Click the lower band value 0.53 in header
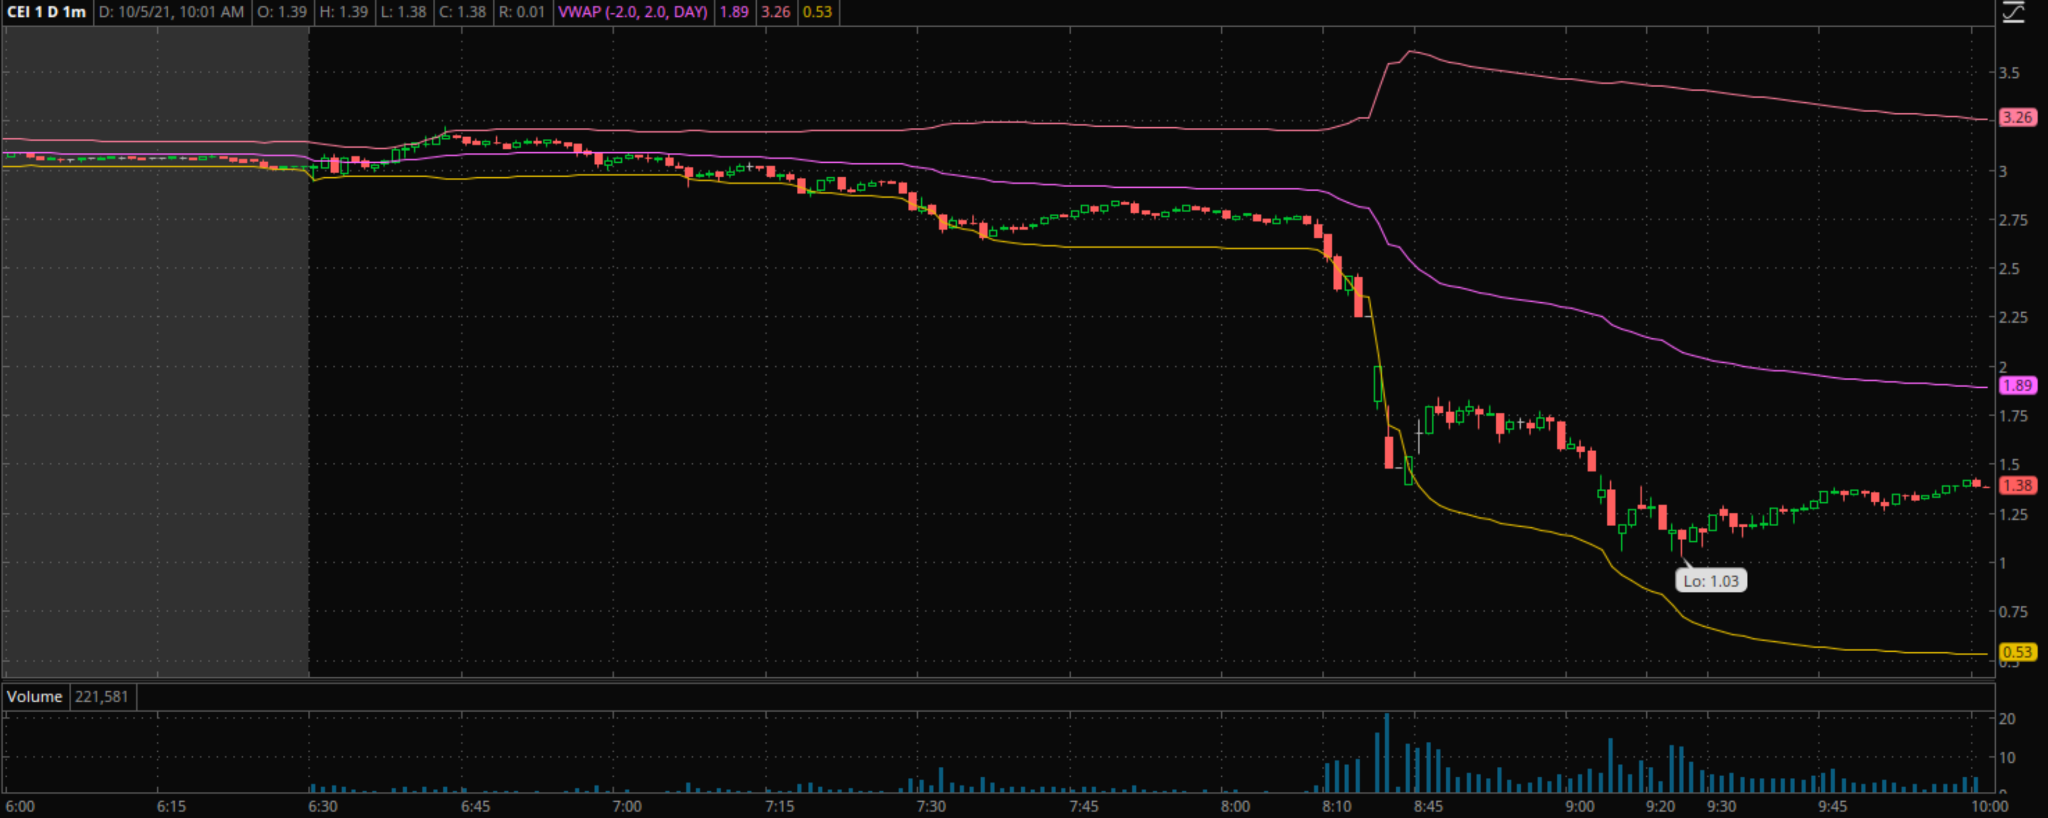 (817, 12)
